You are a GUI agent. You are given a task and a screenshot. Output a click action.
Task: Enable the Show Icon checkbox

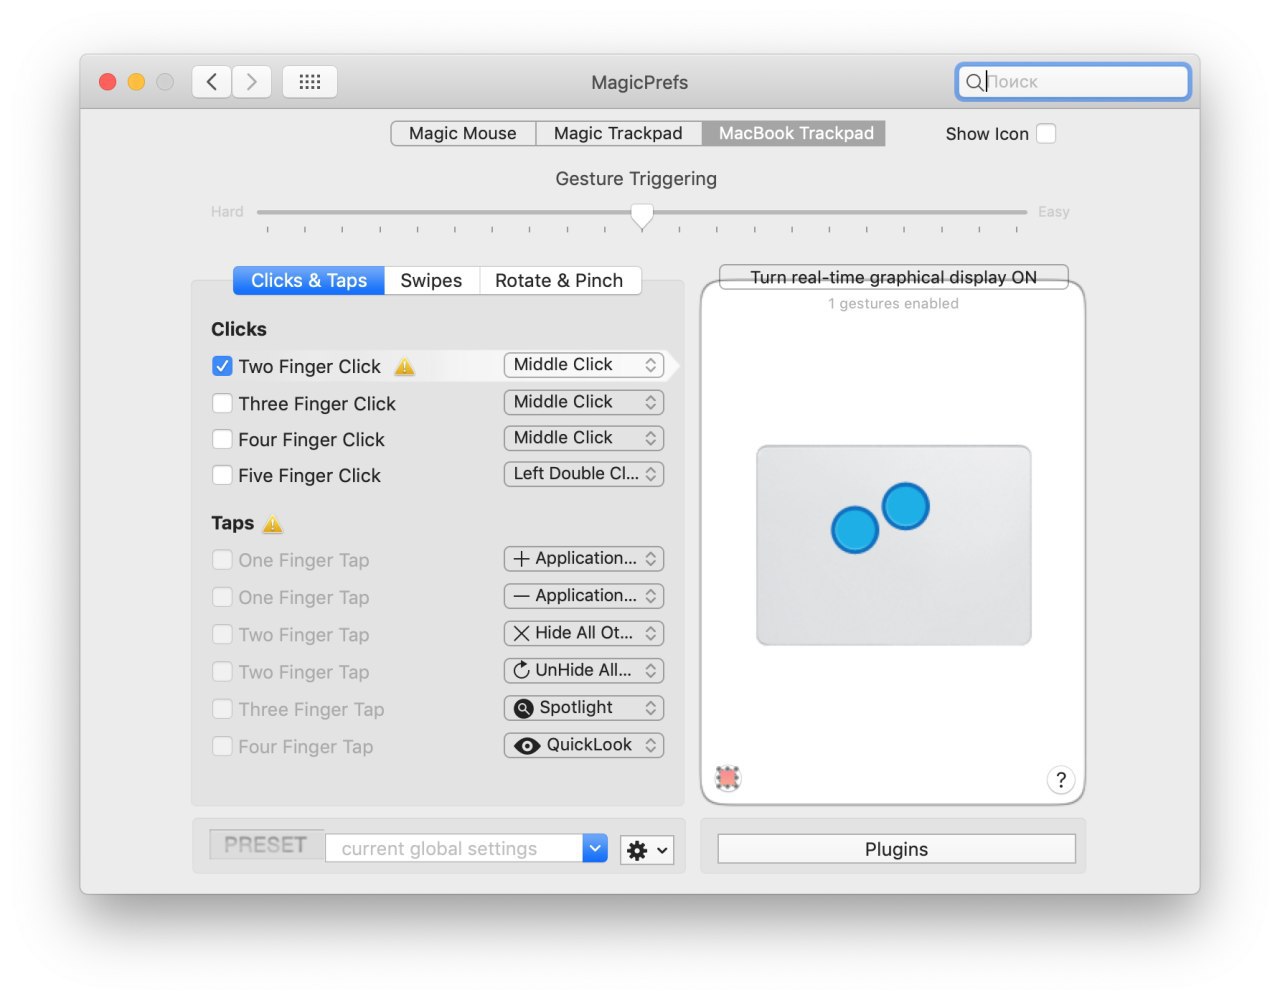coord(1046,134)
